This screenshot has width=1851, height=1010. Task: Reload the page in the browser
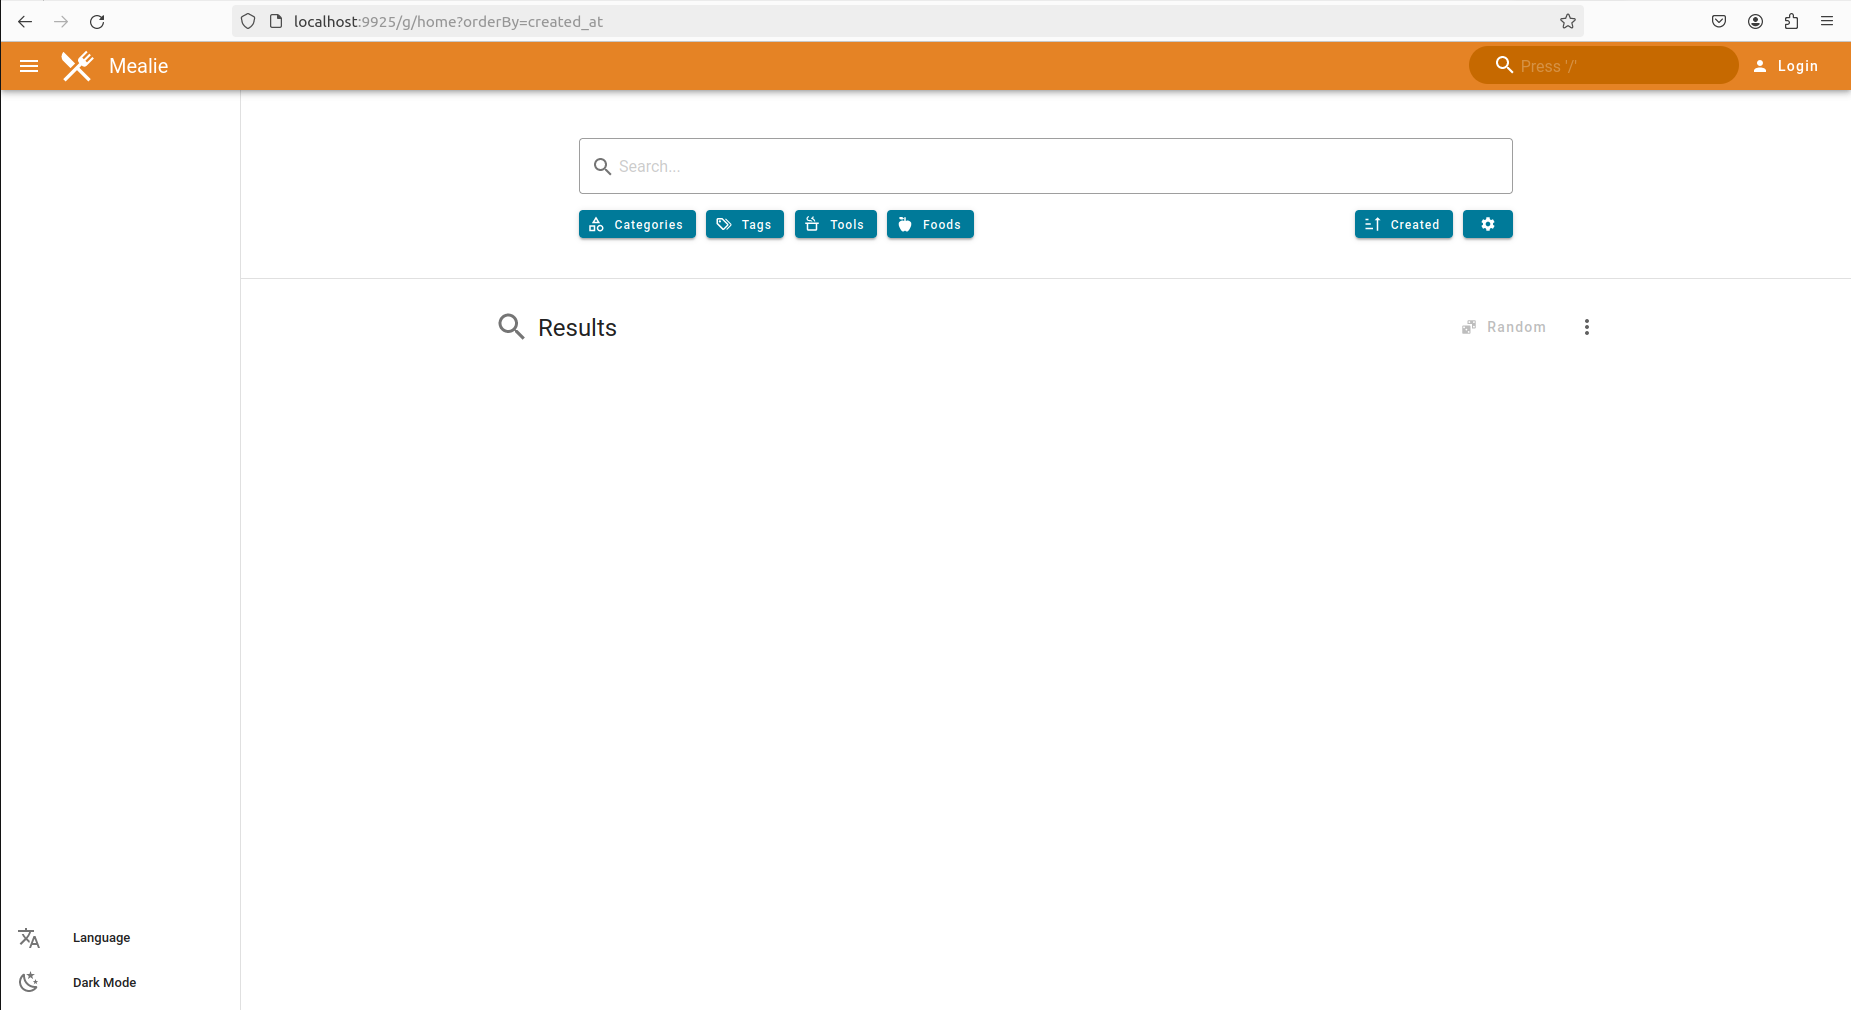pyautogui.click(x=97, y=21)
